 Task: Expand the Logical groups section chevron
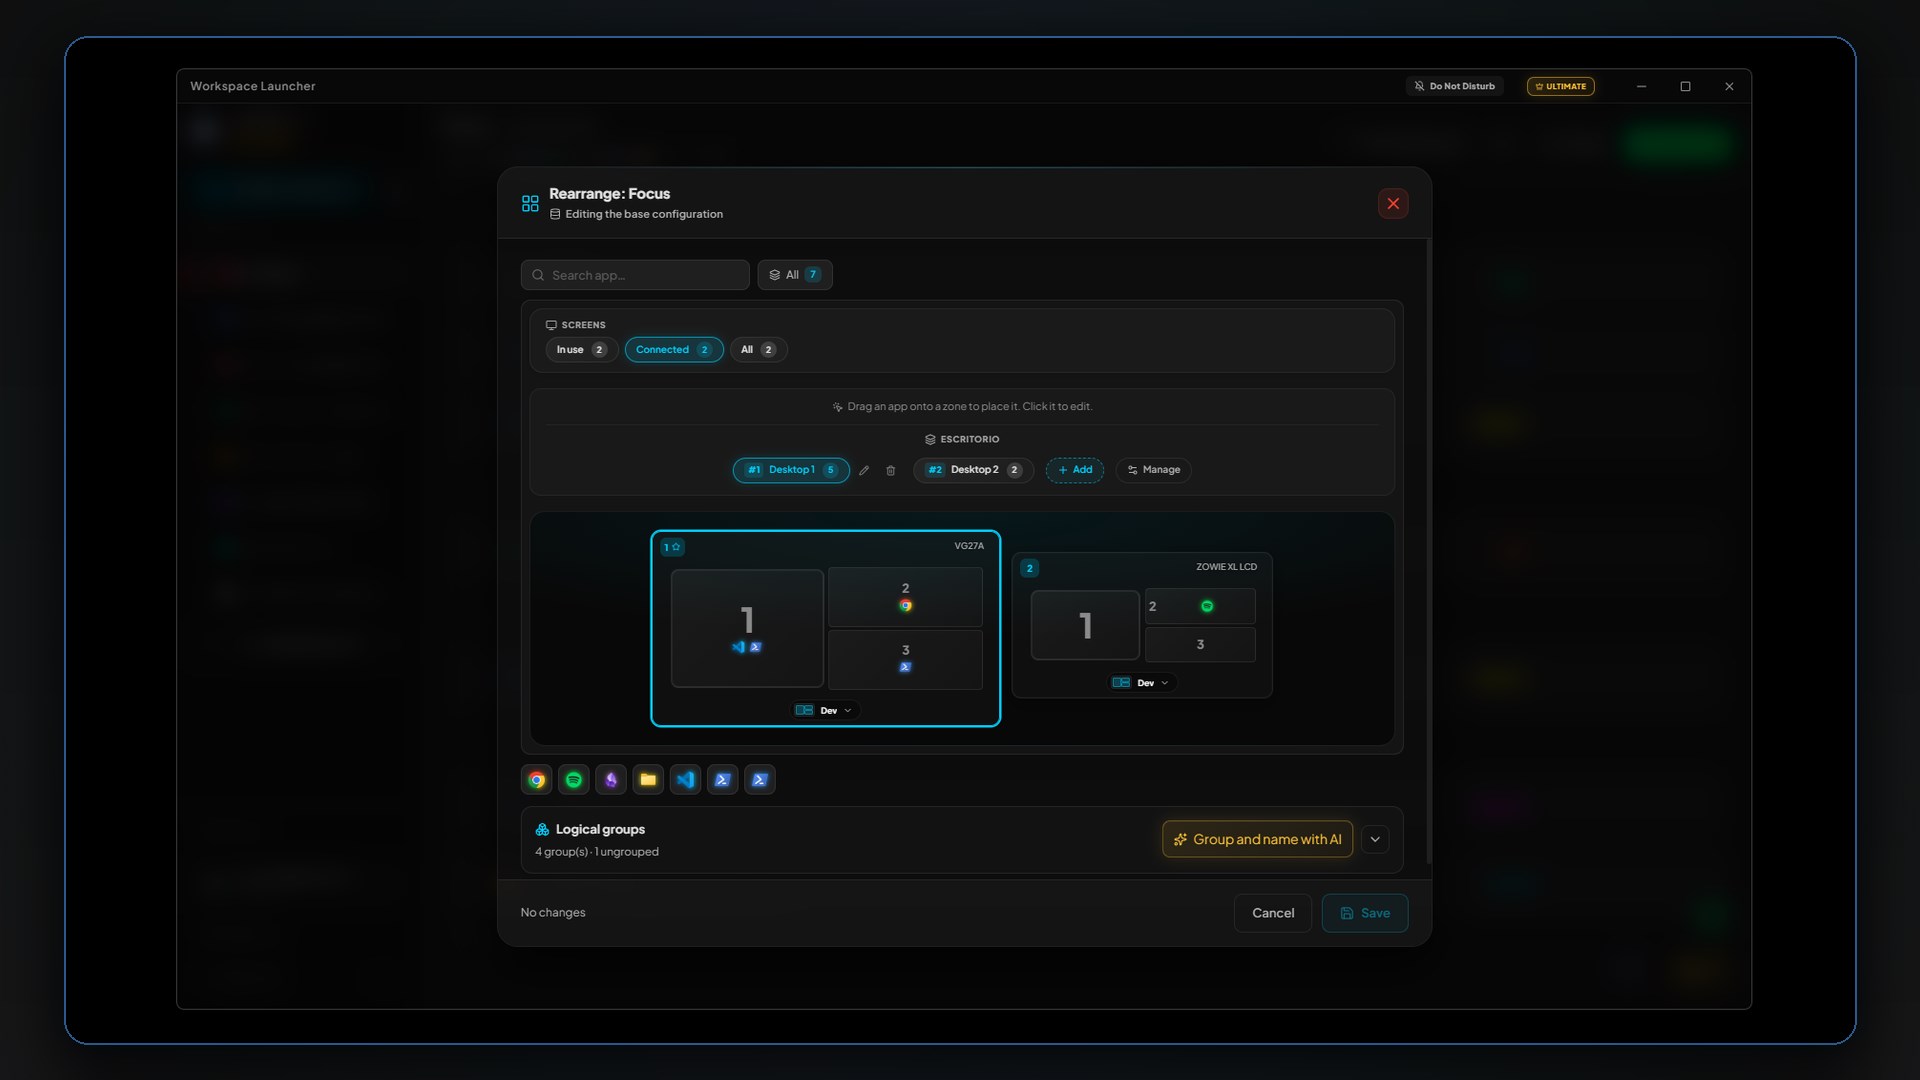tap(1375, 840)
